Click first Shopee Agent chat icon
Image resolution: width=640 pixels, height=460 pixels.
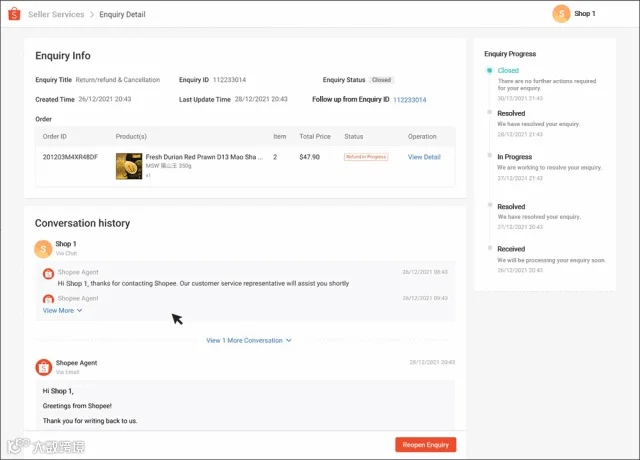(x=48, y=273)
